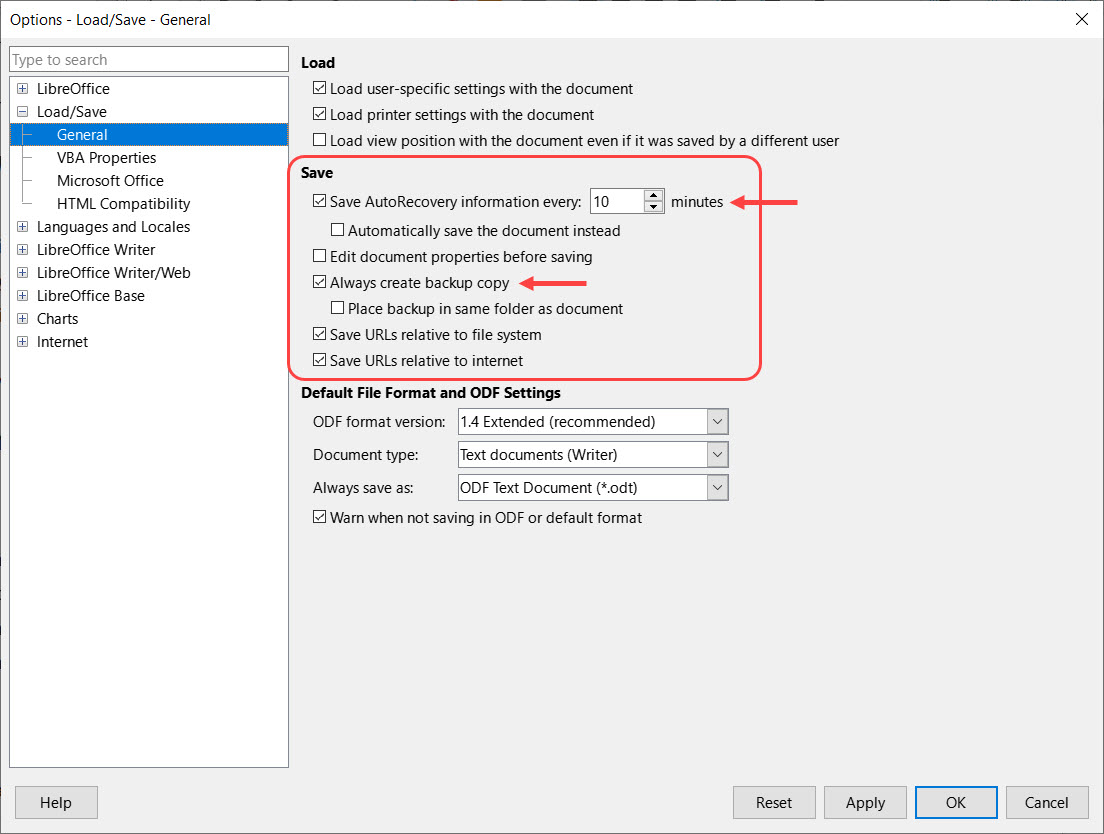Toggle Always create backup copy
The height and width of the screenshot is (834, 1104).
pyautogui.click(x=320, y=282)
